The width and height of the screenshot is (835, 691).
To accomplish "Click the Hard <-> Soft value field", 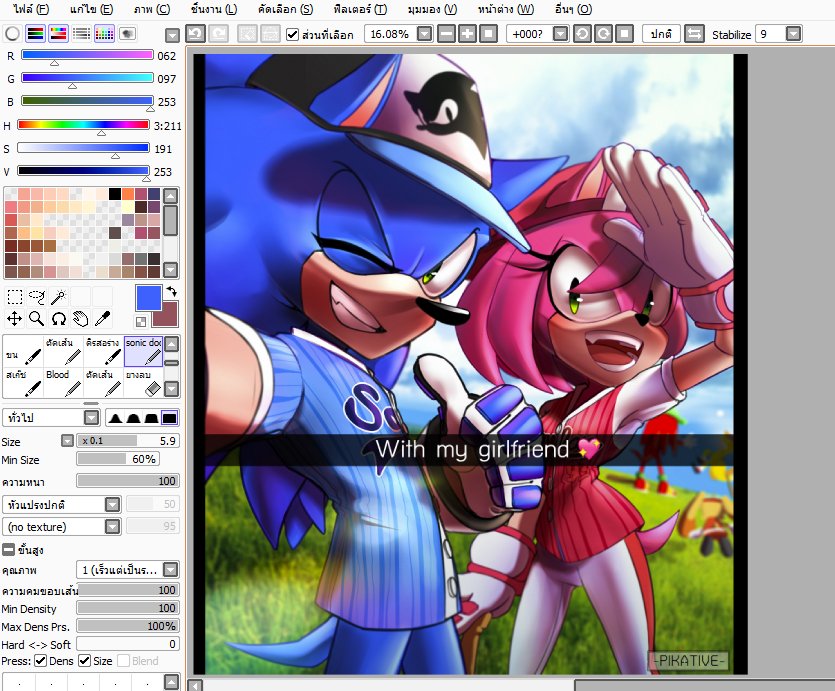I will coord(128,644).
